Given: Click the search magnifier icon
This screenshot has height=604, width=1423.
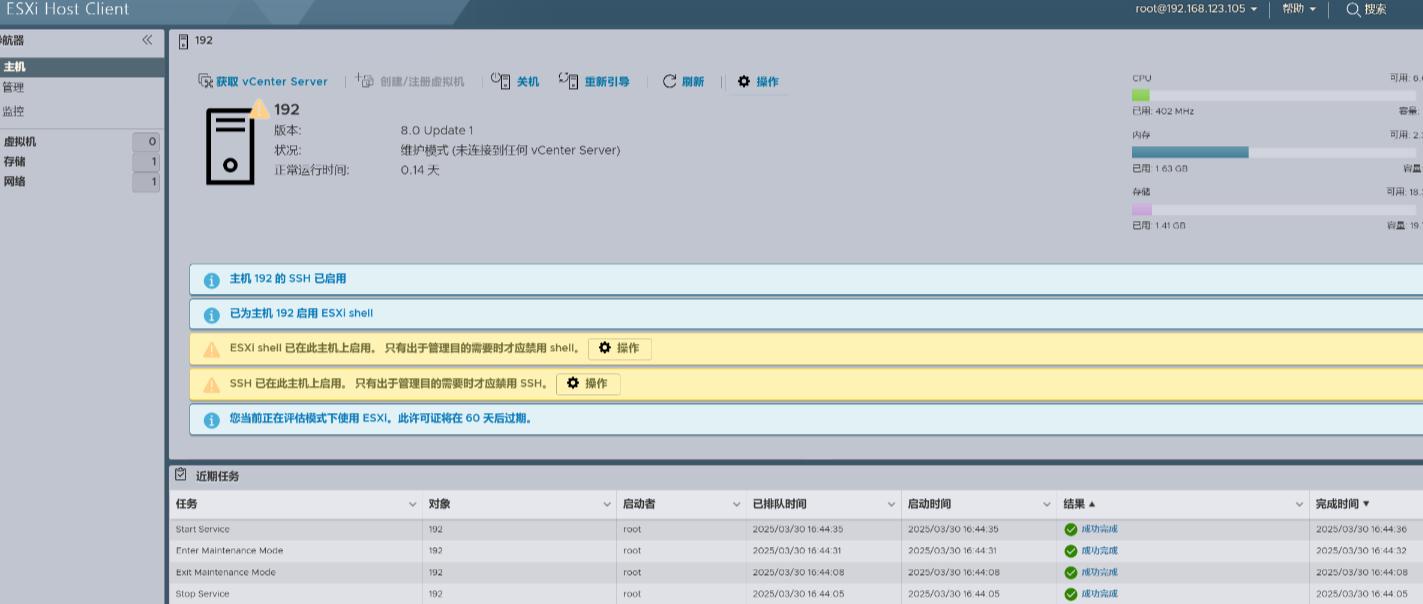Looking at the screenshot, I should pyautogui.click(x=1353, y=9).
